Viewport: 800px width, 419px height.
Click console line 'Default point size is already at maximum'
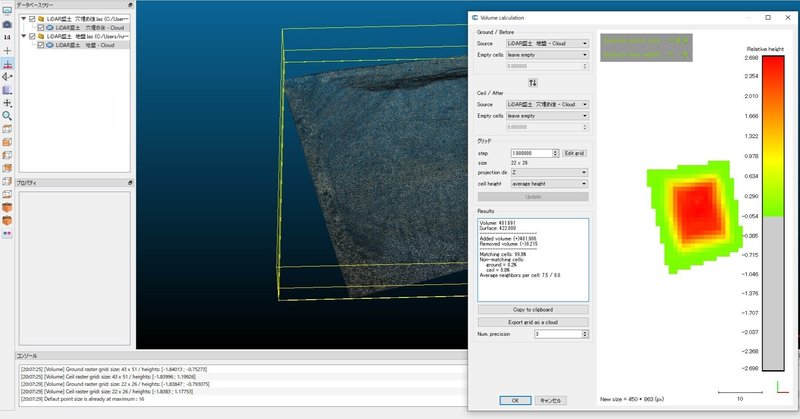(x=82, y=399)
